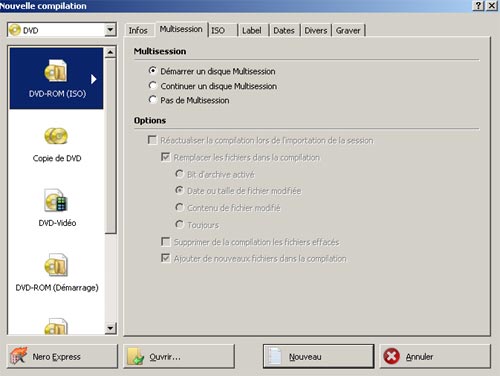Click the red Annuler cross icon
The image size is (500, 376).
pyautogui.click(x=391, y=356)
